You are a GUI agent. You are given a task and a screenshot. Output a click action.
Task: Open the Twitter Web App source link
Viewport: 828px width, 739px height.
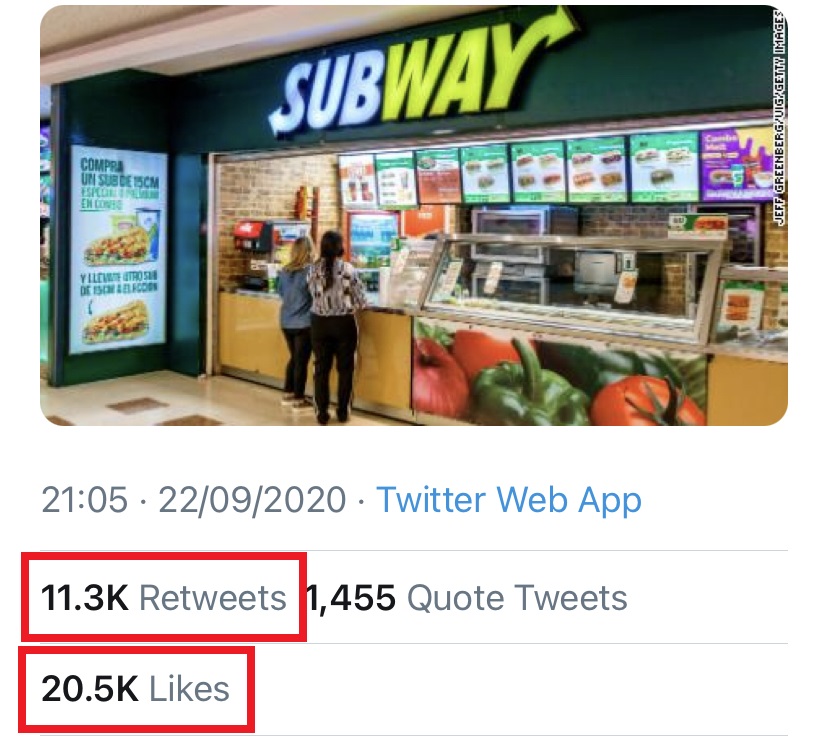(508, 499)
